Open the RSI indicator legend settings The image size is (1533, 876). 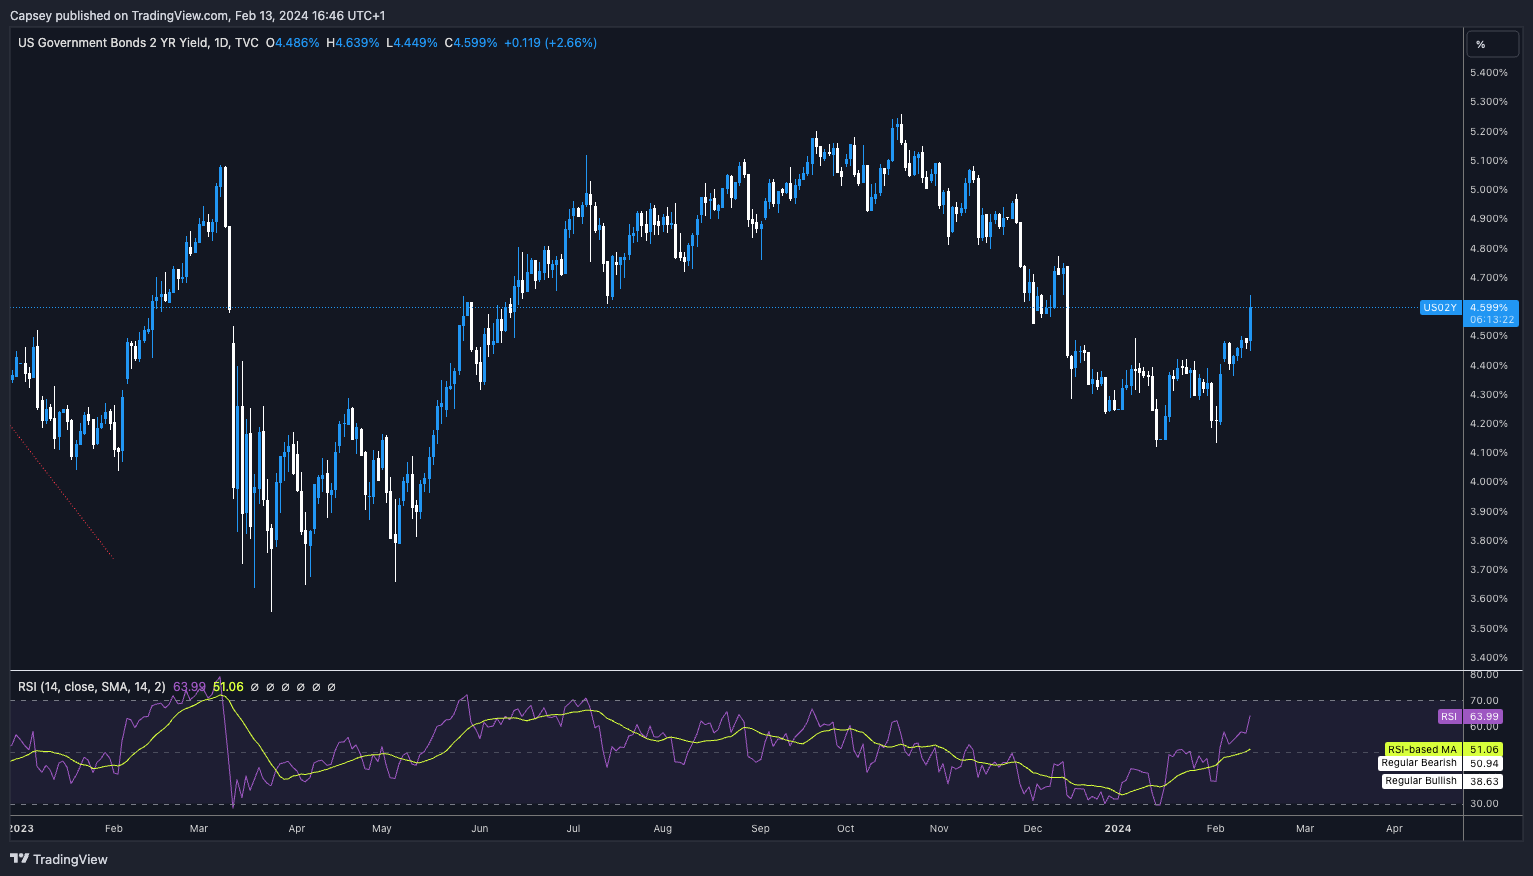[91, 687]
